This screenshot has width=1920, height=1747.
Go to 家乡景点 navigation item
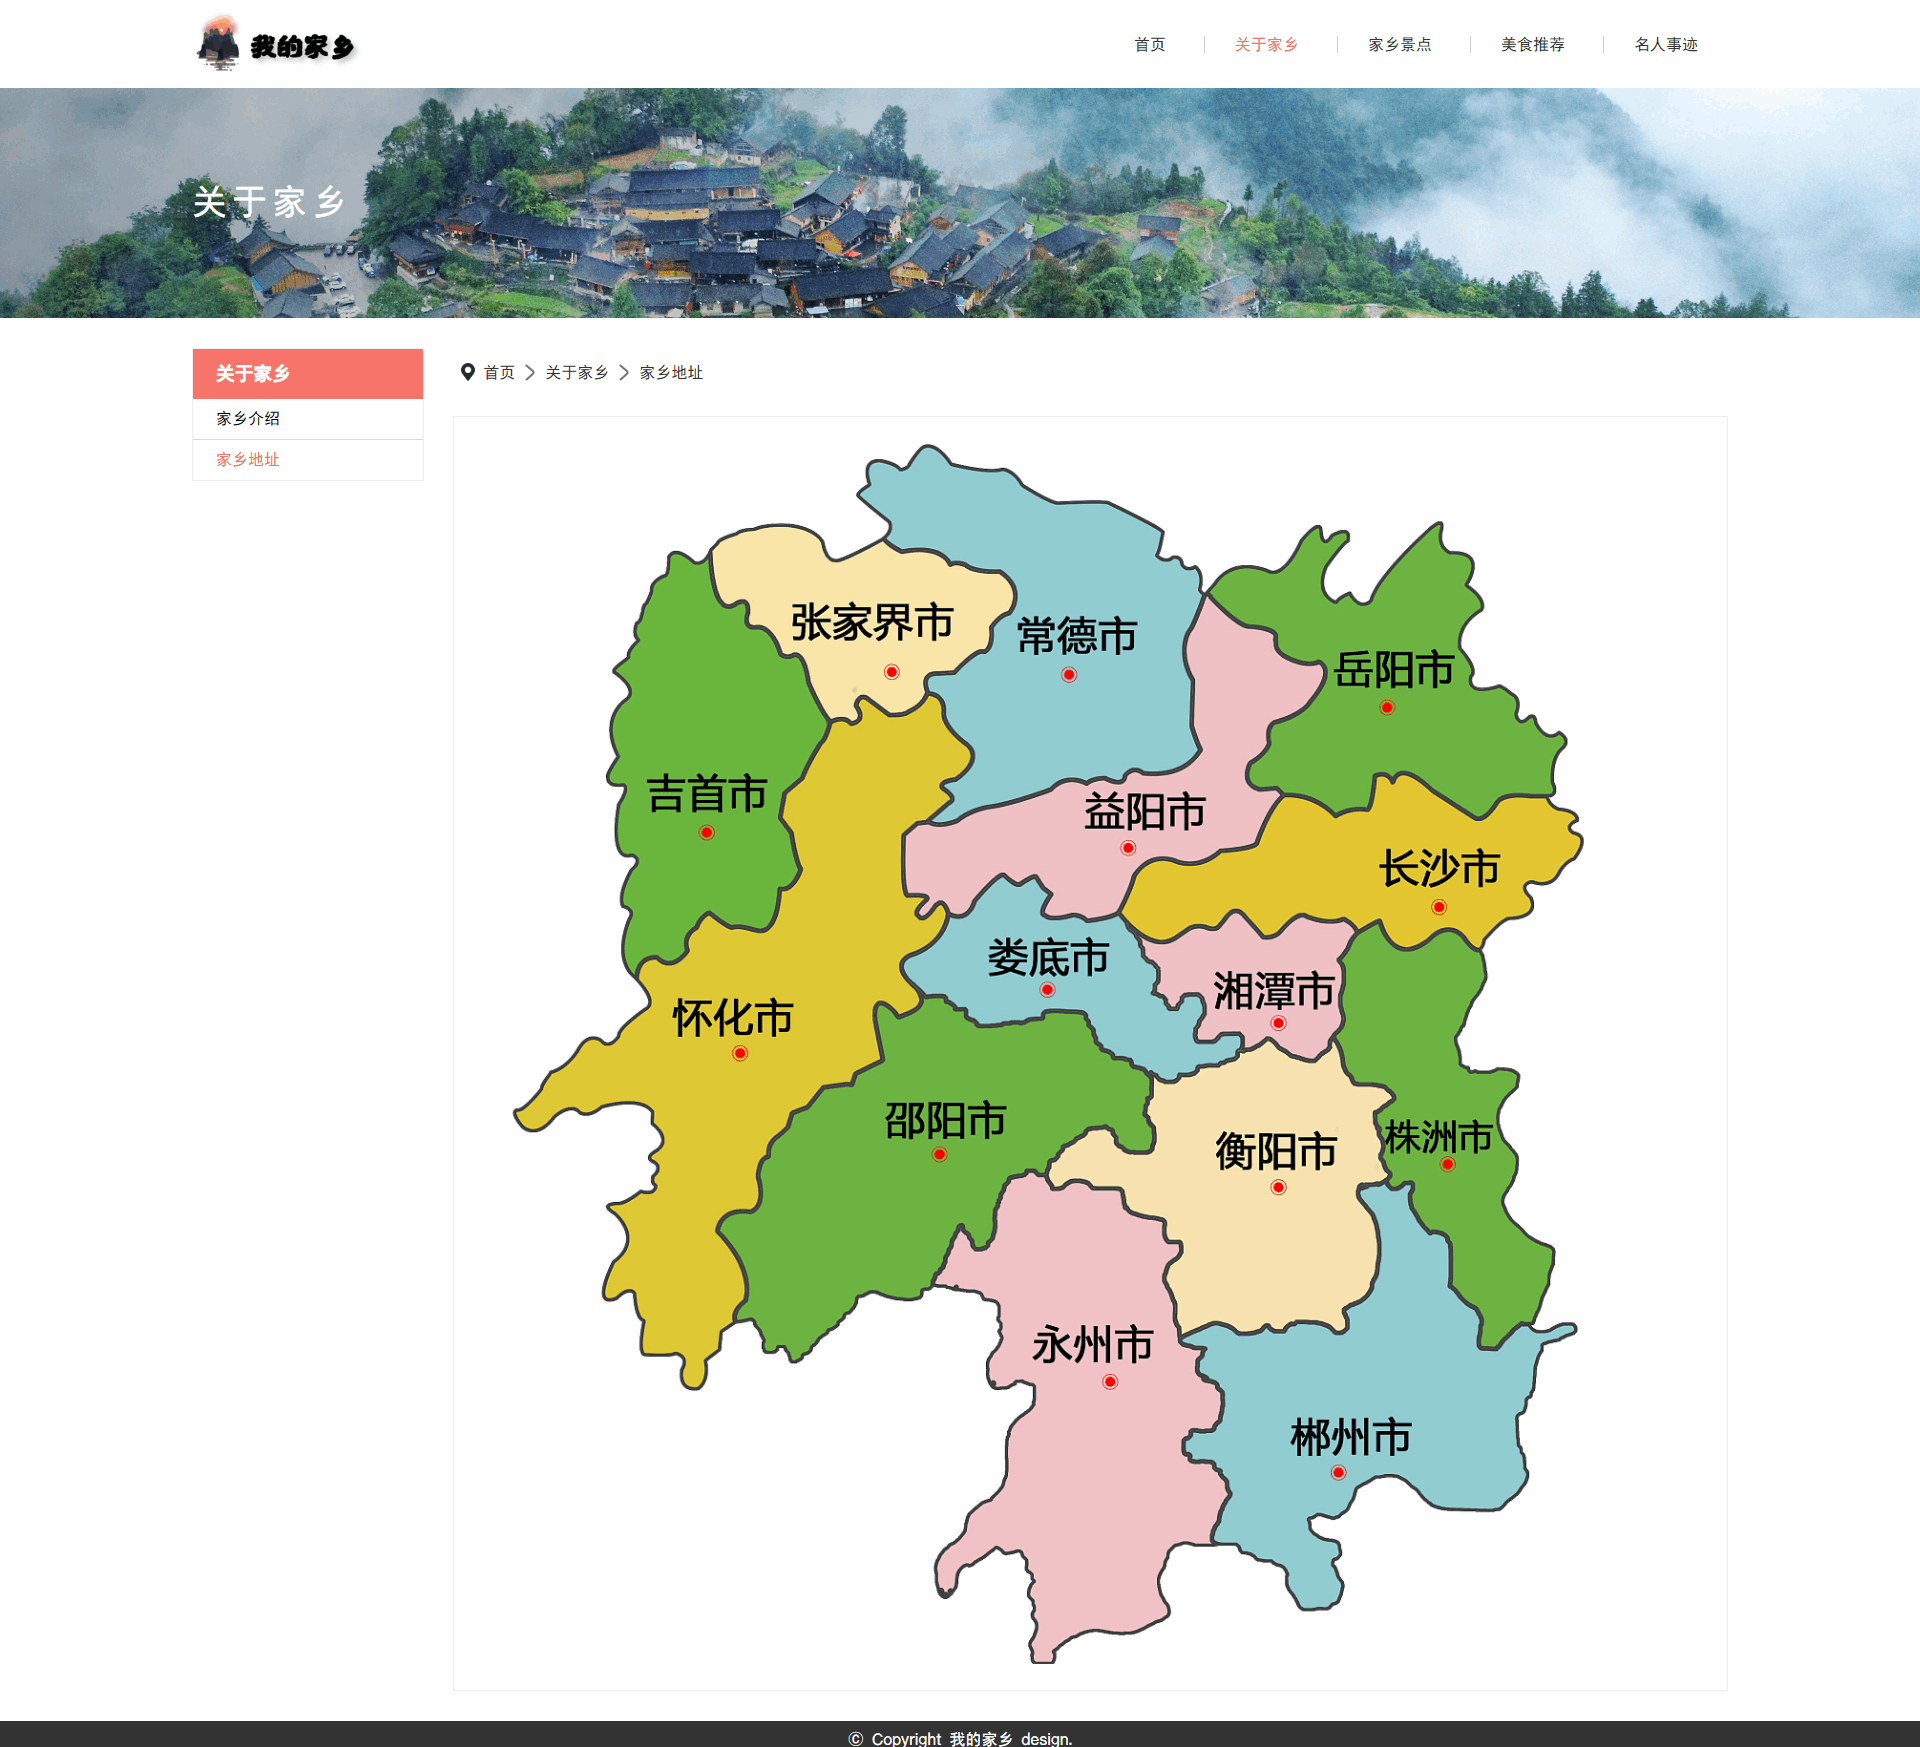pos(1399,44)
